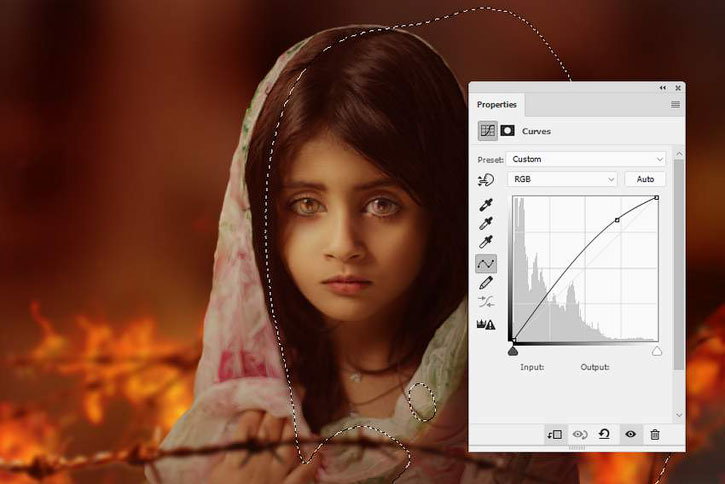The width and height of the screenshot is (725, 484).
Task: Delete the Curves adjustment layer
Action: (x=655, y=435)
